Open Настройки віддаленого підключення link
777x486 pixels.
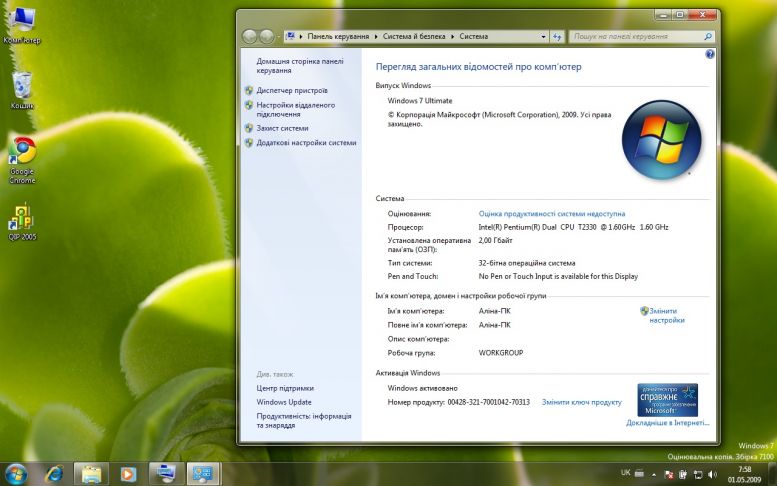(296, 109)
